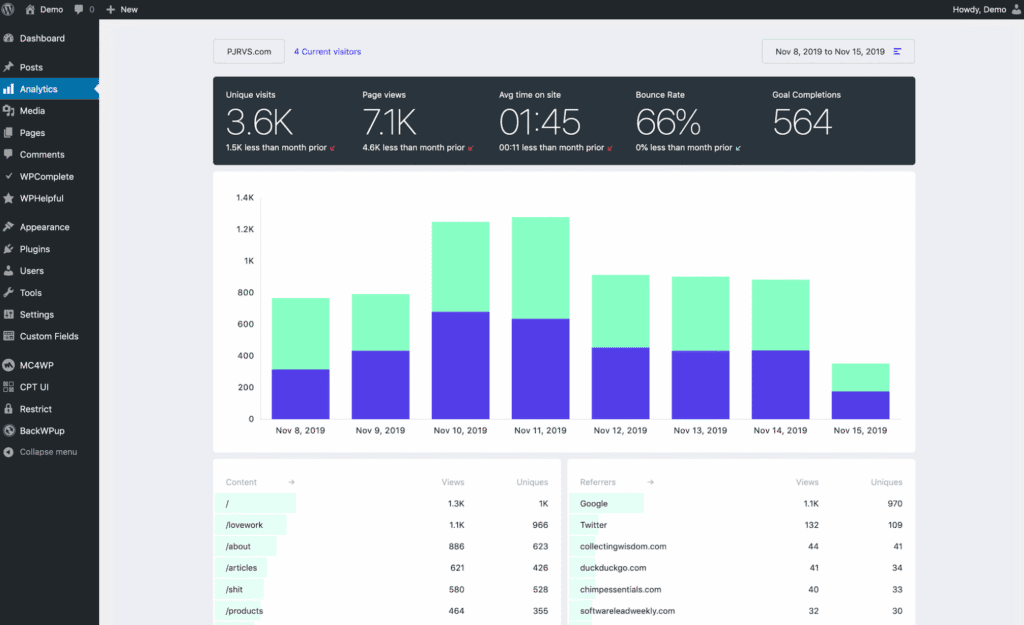Select the Posts pin icon

coord(9,67)
